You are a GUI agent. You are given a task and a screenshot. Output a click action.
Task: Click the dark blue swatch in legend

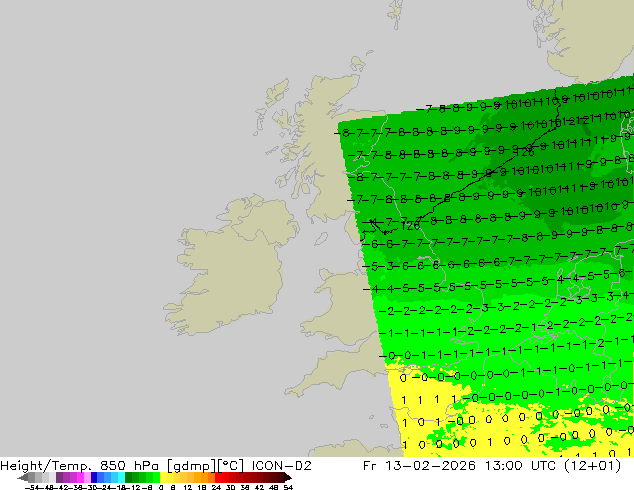(x=94, y=477)
